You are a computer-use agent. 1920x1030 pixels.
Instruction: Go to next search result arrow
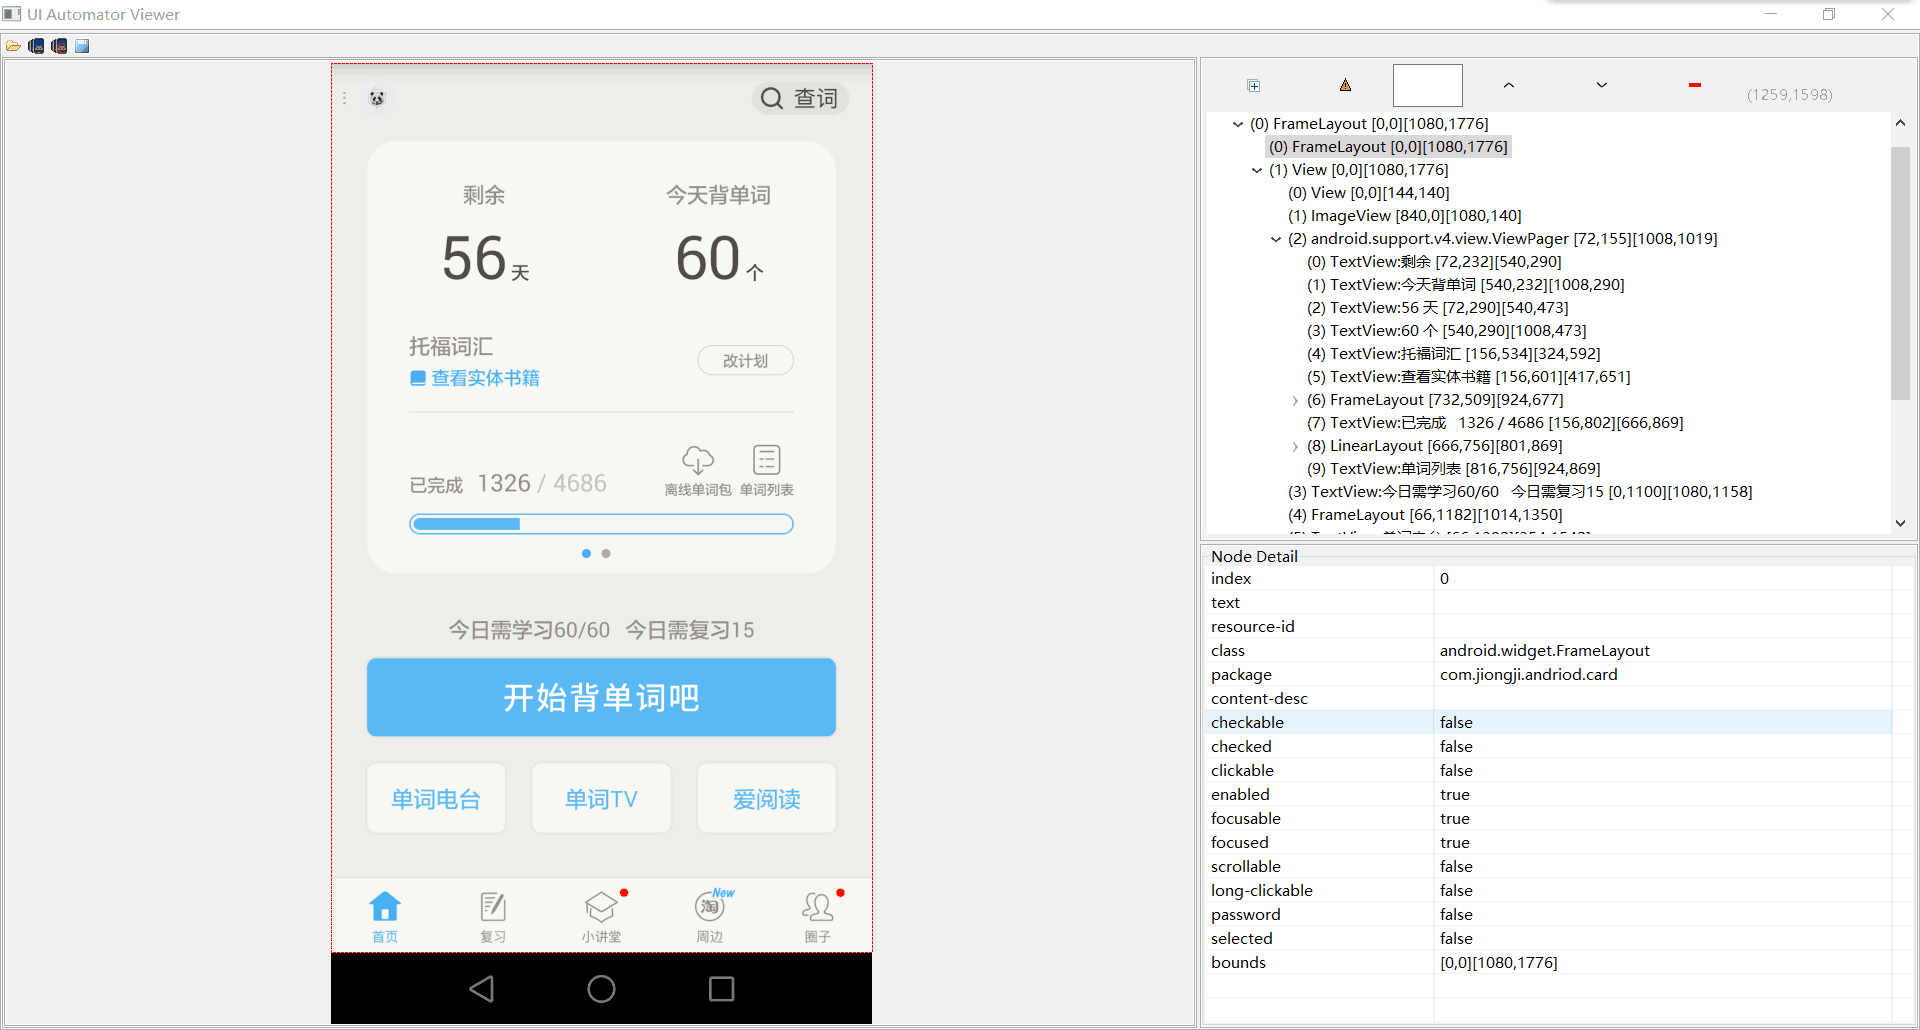pyautogui.click(x=1602, y=85)
